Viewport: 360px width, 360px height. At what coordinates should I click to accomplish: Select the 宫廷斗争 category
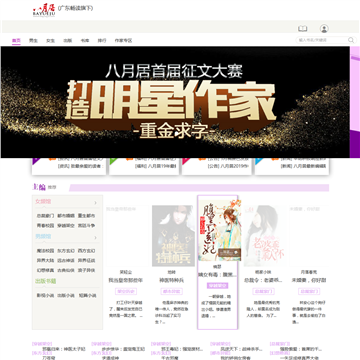pyautogui.click(x=86, y=226)
